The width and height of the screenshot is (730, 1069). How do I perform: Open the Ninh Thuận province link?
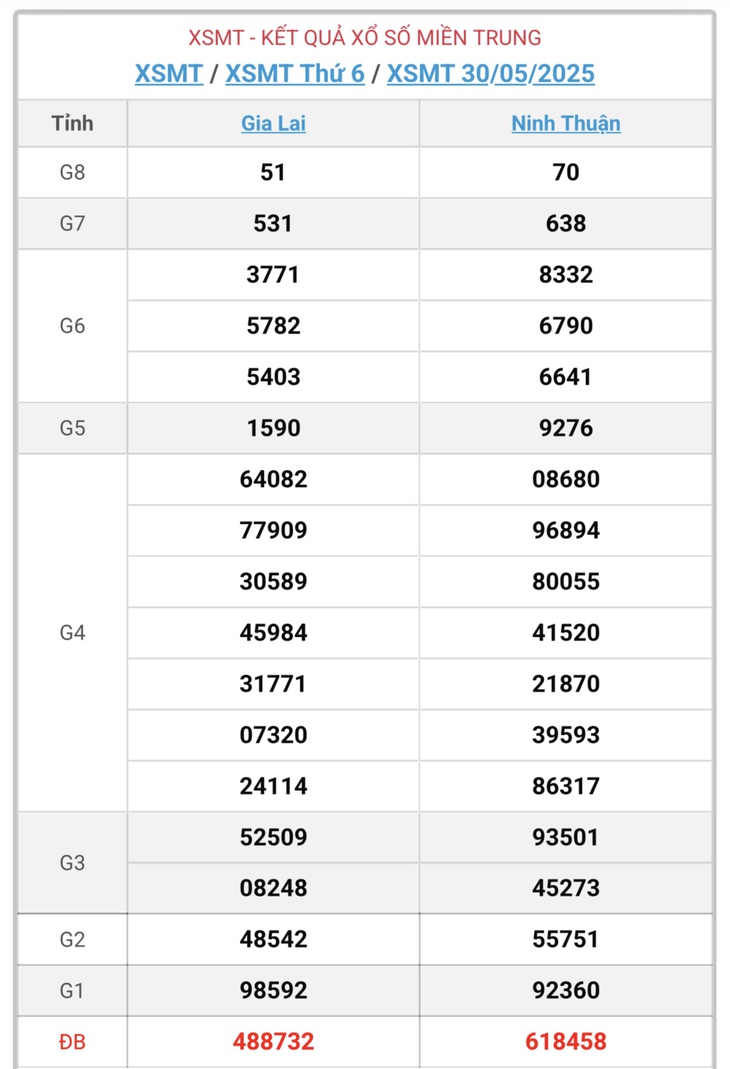point(566,123)
